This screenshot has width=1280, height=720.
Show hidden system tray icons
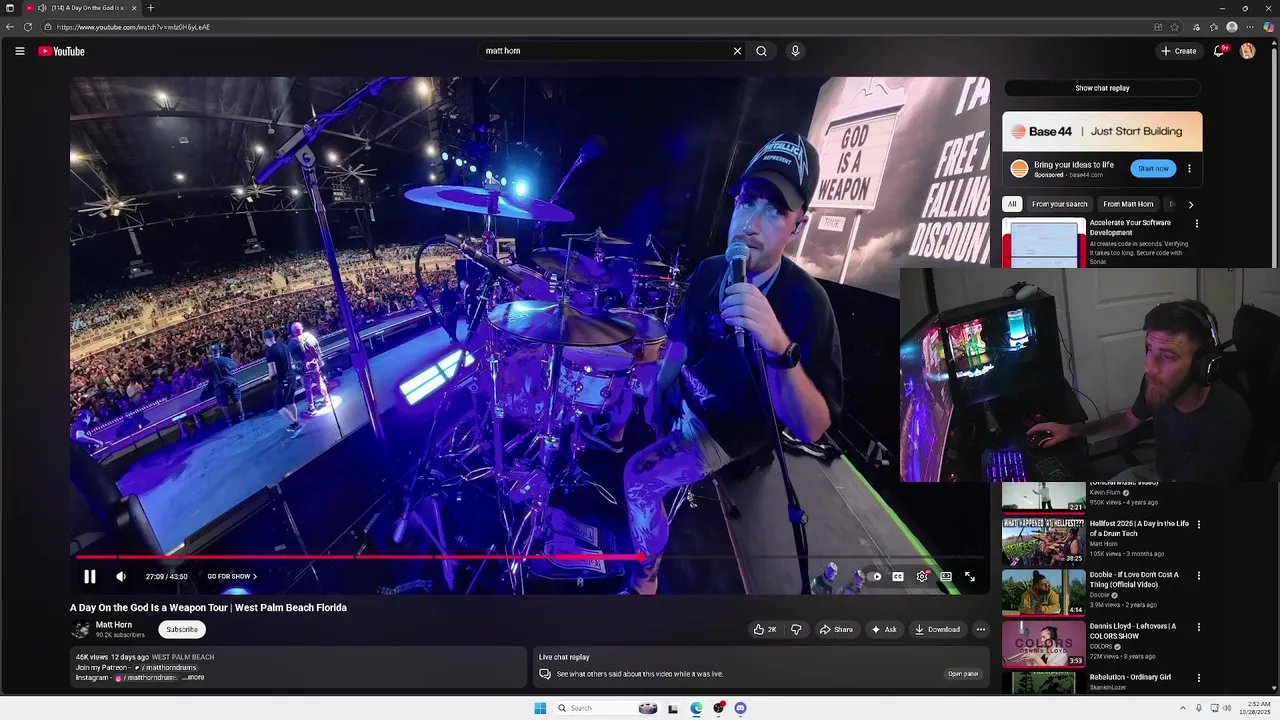click(x=1182, y=708)
